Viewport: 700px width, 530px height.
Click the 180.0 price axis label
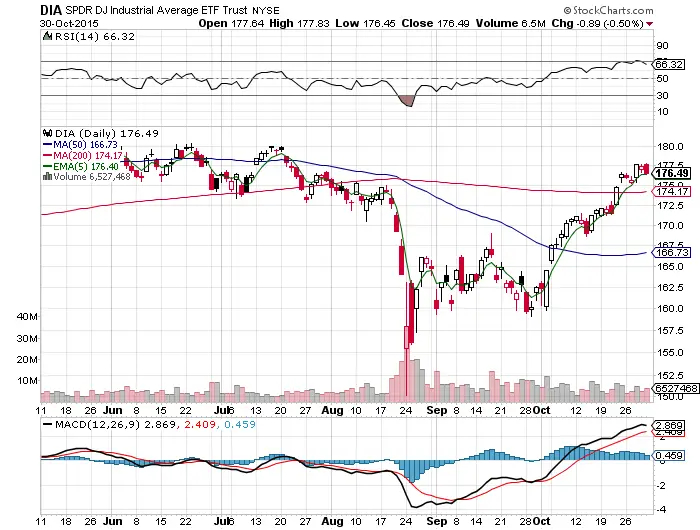click(670, 146)
